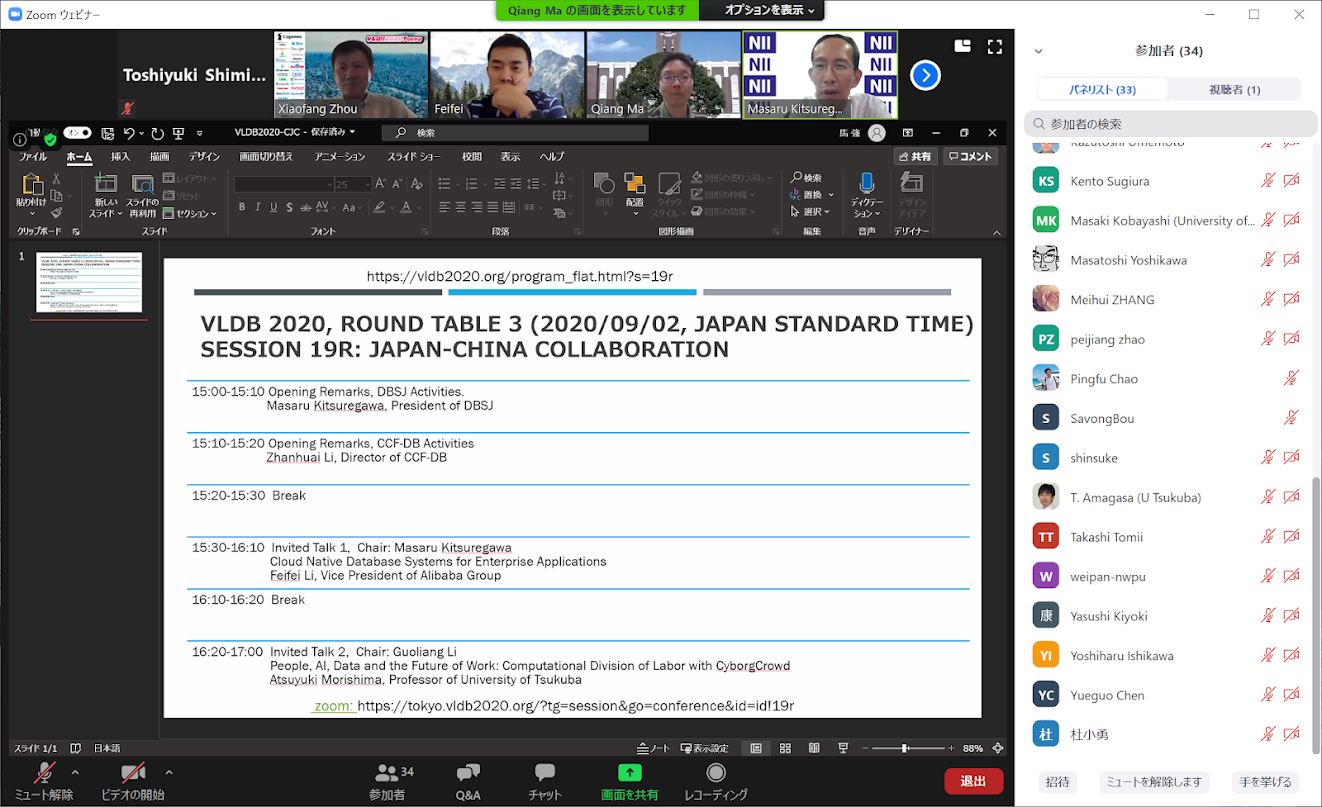The width and height of the screenshot is (1322, 807).
Task: Toggle the PowerPoint autosave switch
Action: (78, 132)
